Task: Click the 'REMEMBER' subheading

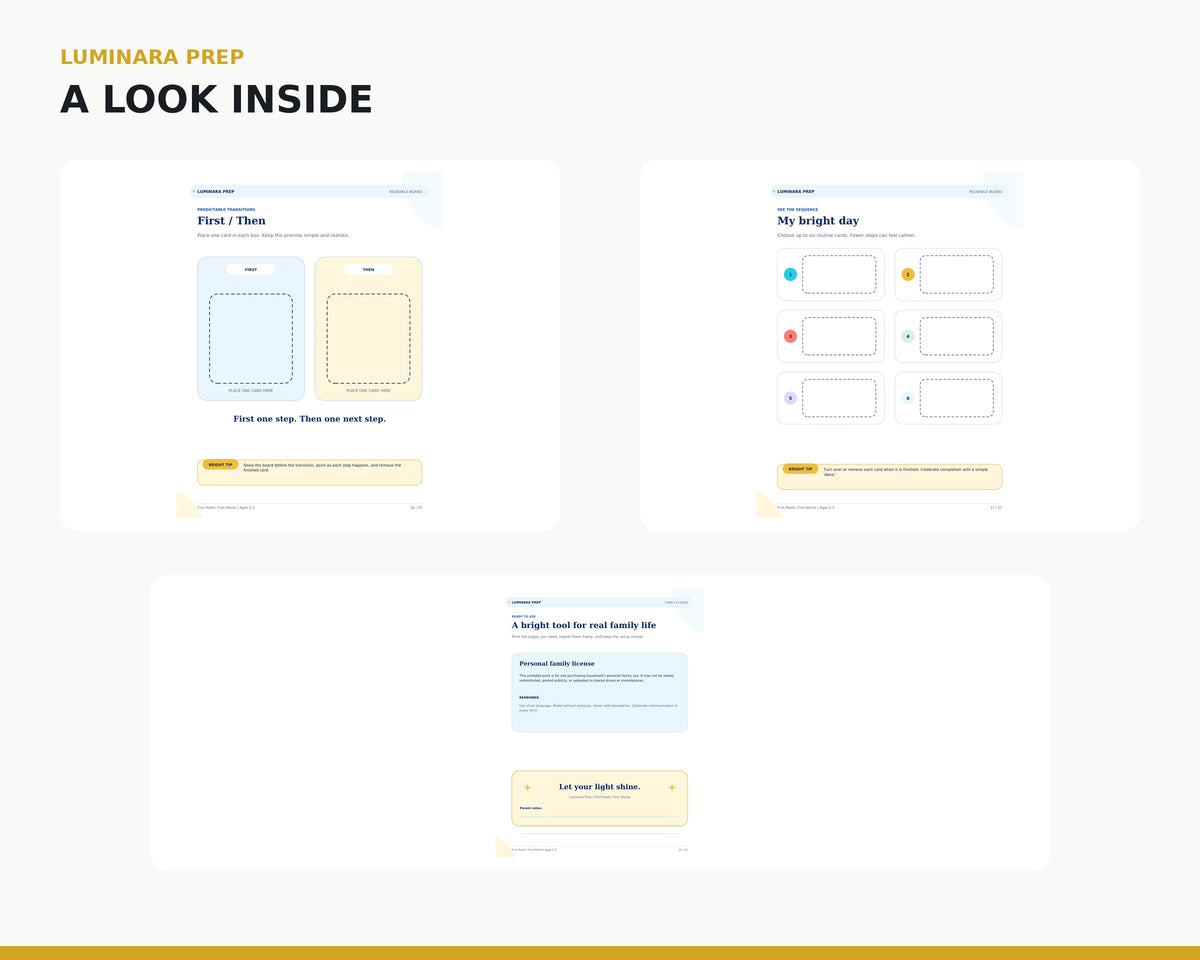Action: pos(529,698)
